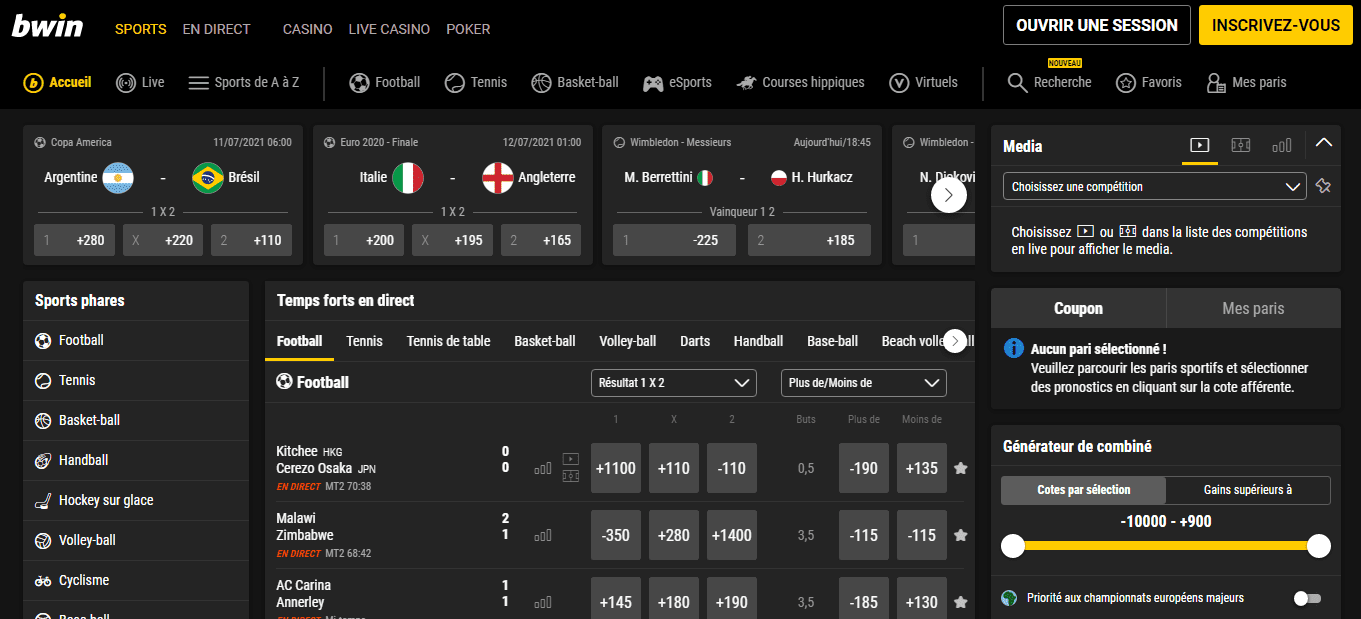Show next featured event cards
Screen dimensions: 1361x619
[x=949, y=194]
